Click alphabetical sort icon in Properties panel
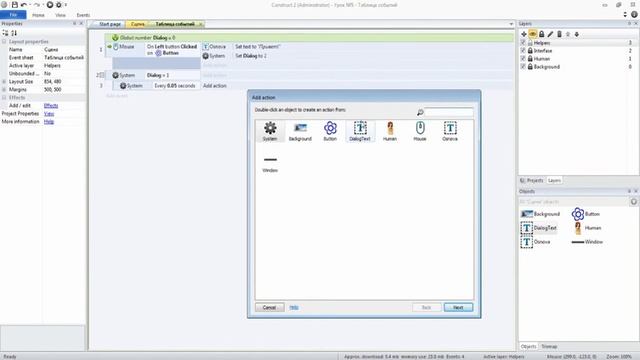 tap(14, 33)
